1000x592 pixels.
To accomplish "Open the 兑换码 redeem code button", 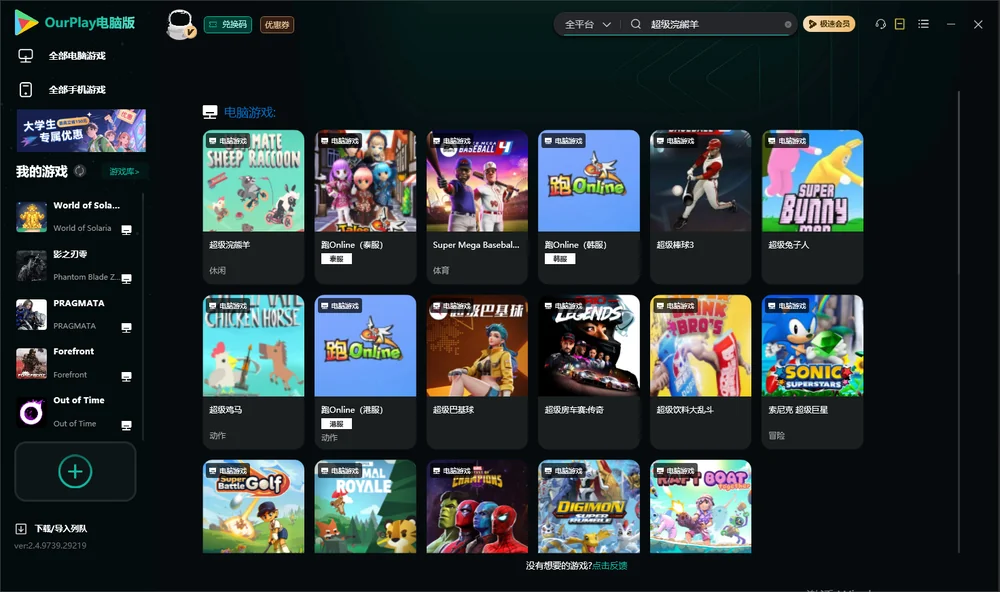I will (228, 24).
